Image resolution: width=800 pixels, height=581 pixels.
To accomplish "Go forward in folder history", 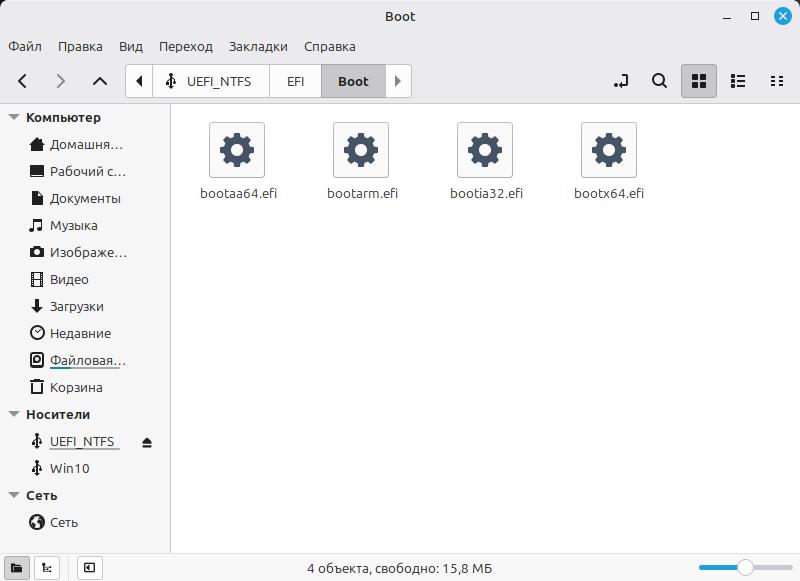I will tap(61, 81).
